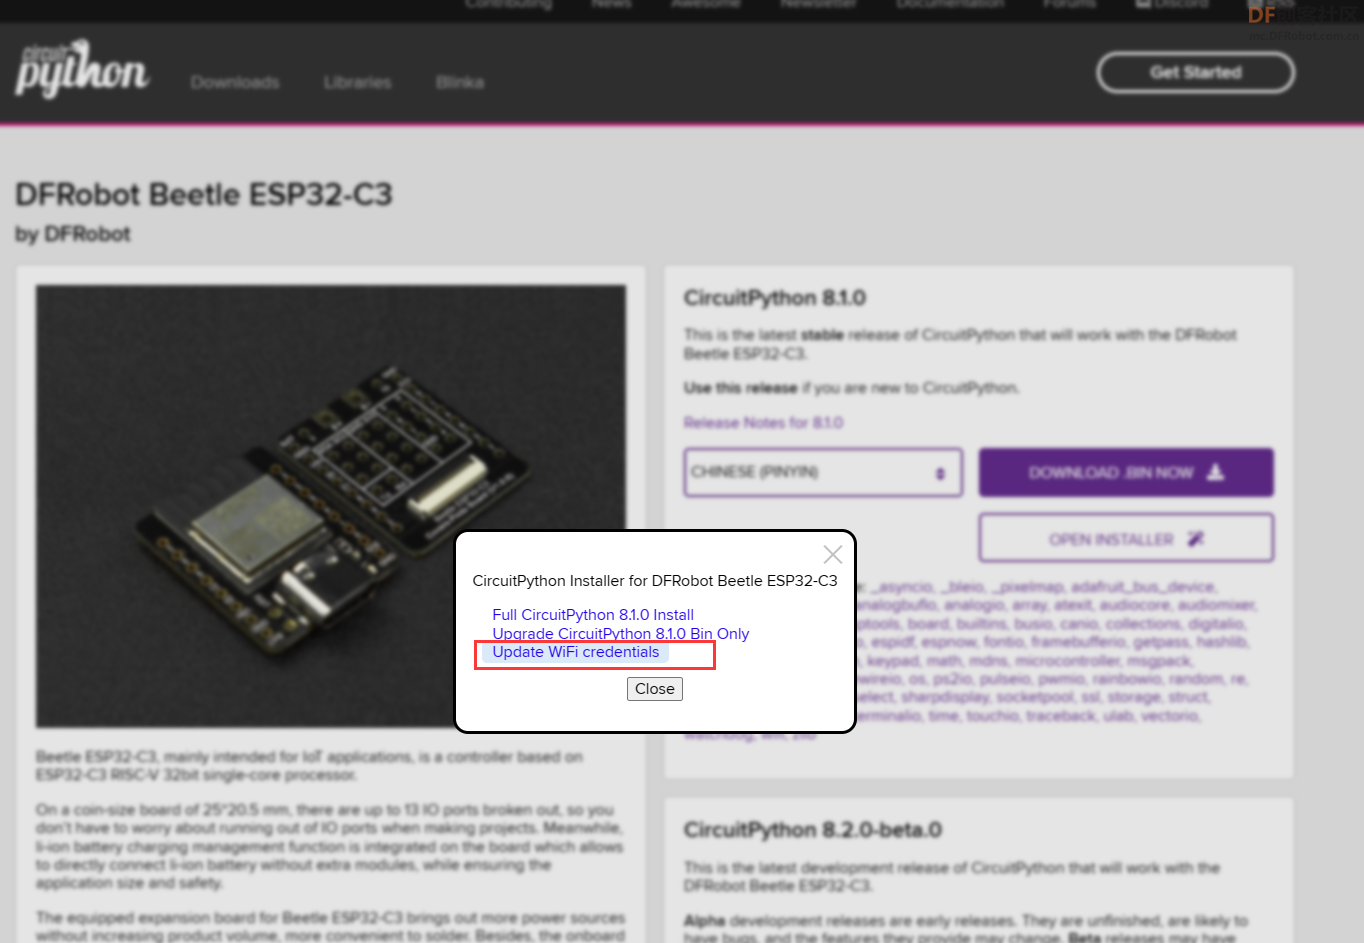
Task: Click the magic wand icon on OPEN INSTALLER
Action: [1195, 539]
